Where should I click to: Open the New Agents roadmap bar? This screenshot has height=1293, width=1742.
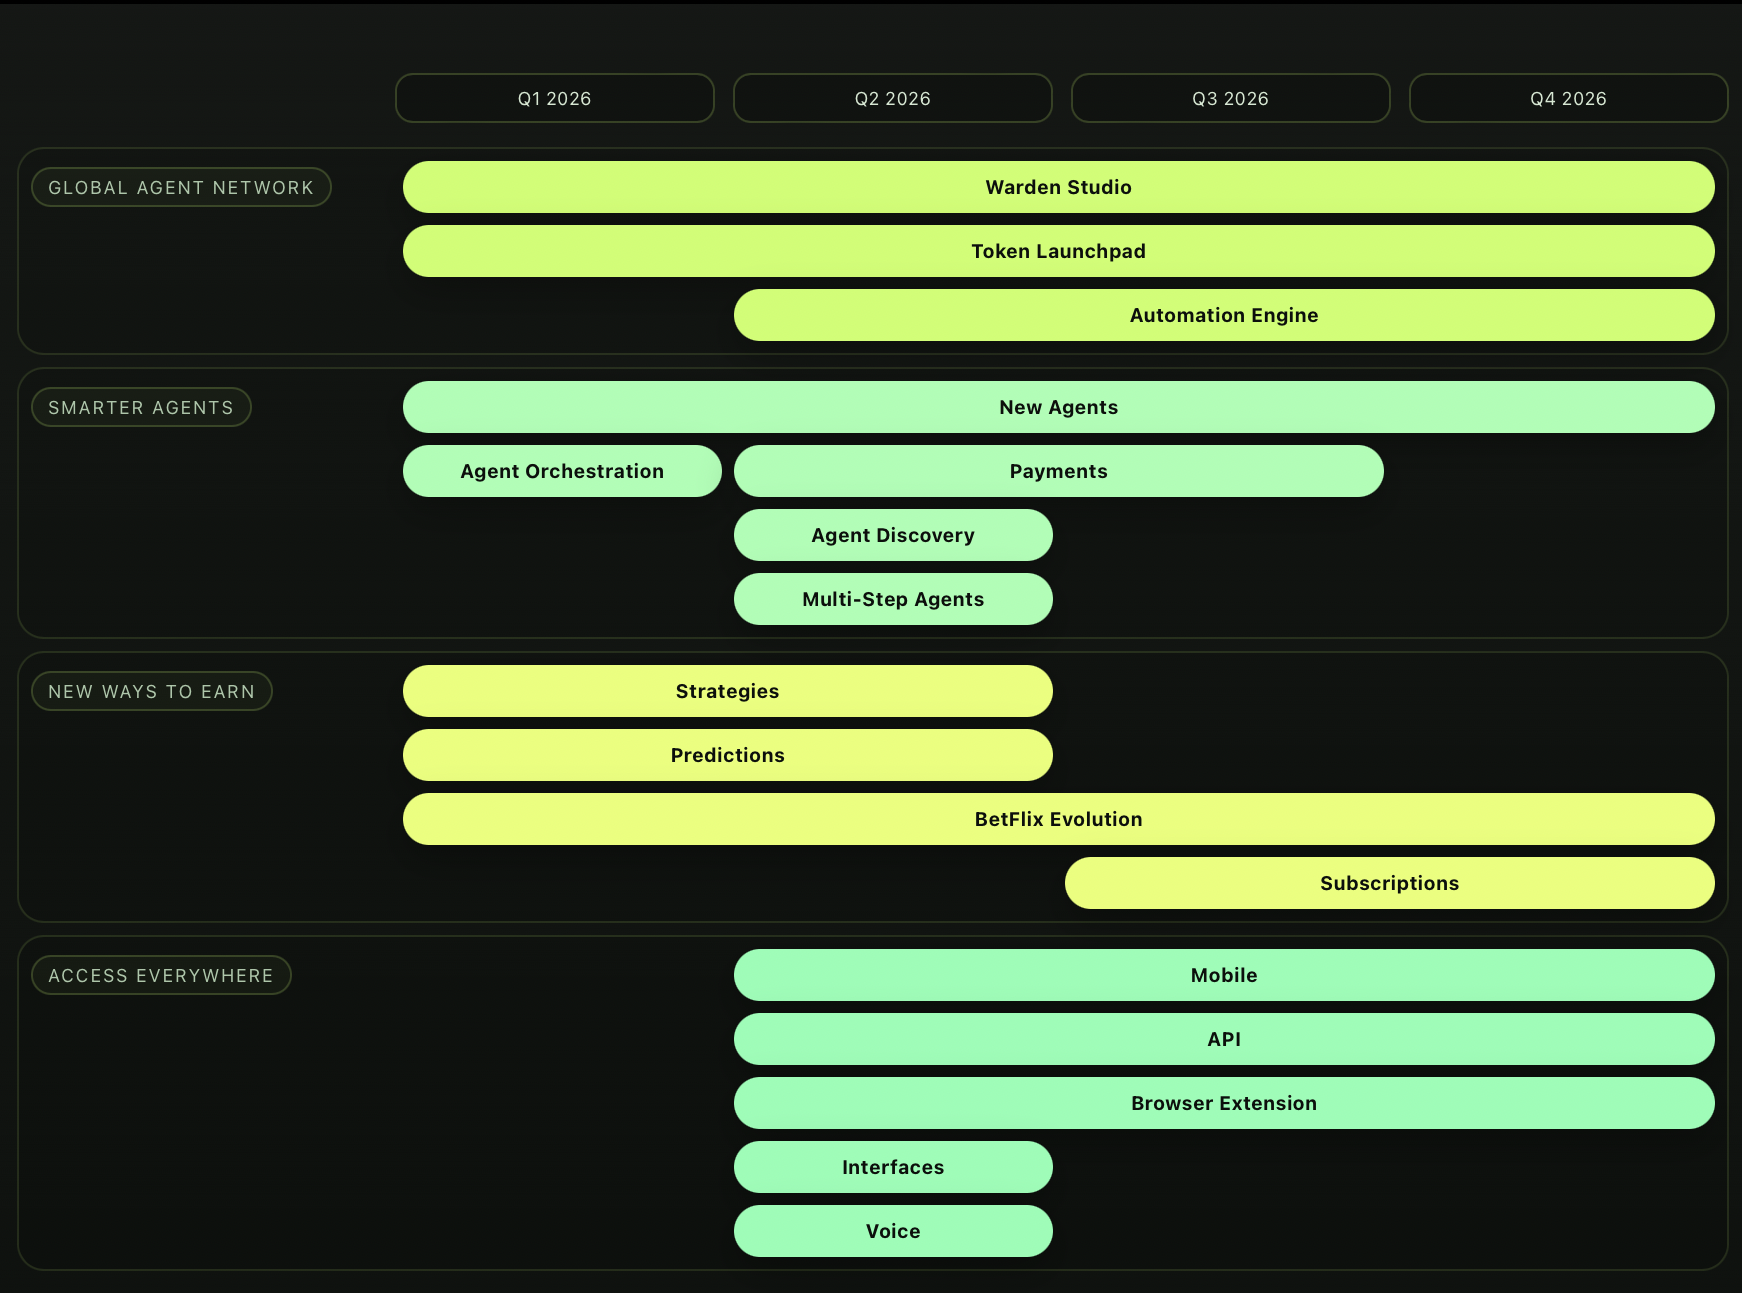pos(1059,407)
